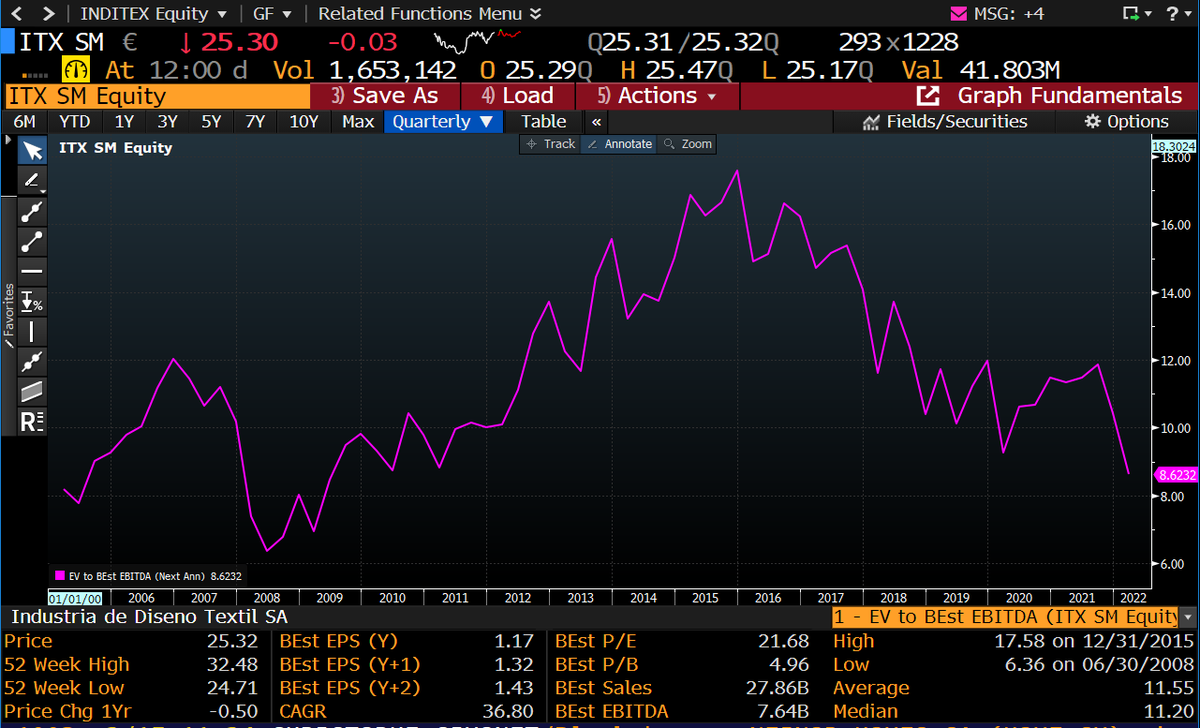This screenshot has height=728, width=1200.
Task: Enable Track mode
Action: [550, 144]
